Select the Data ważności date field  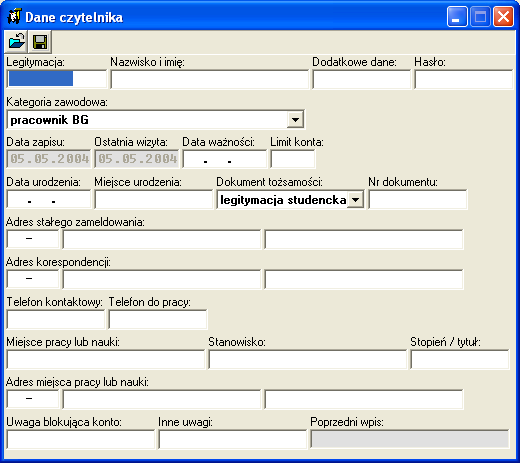[225, 159]
